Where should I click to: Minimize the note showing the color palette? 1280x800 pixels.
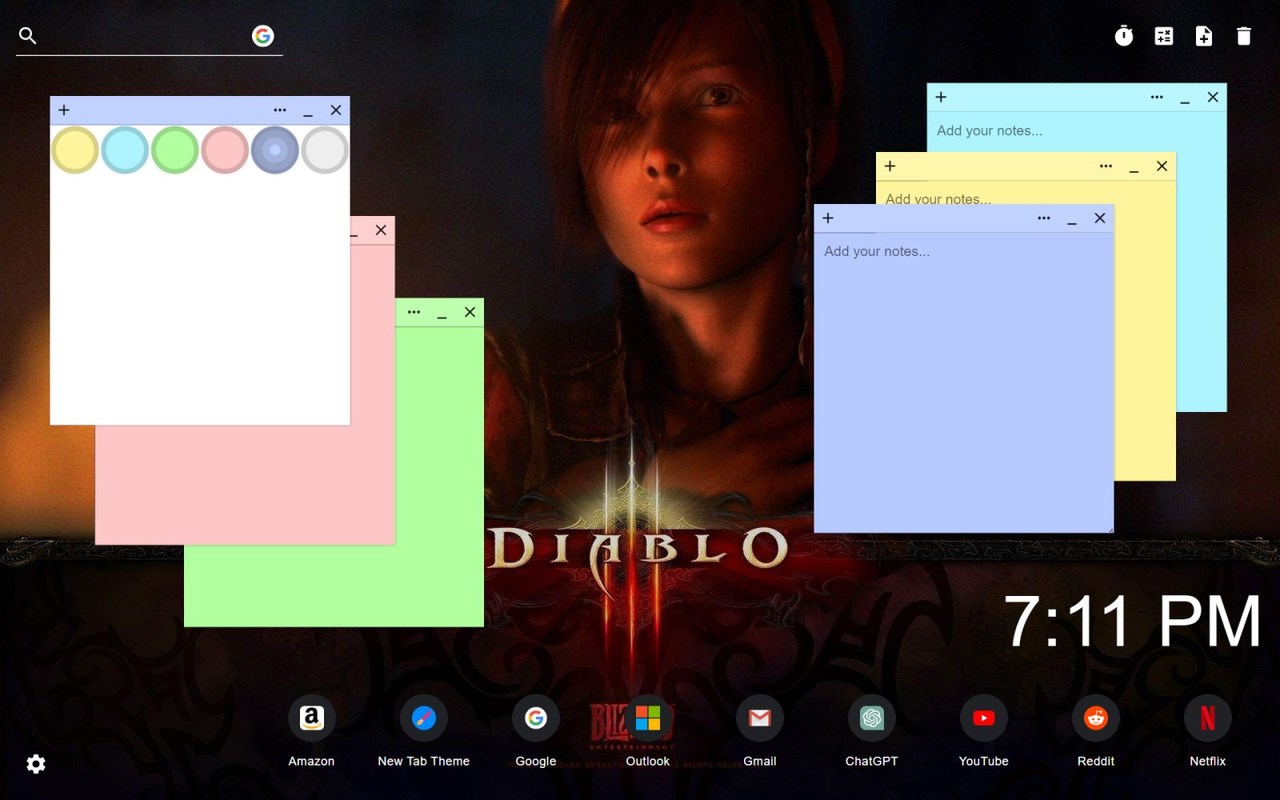pos(308,112)
